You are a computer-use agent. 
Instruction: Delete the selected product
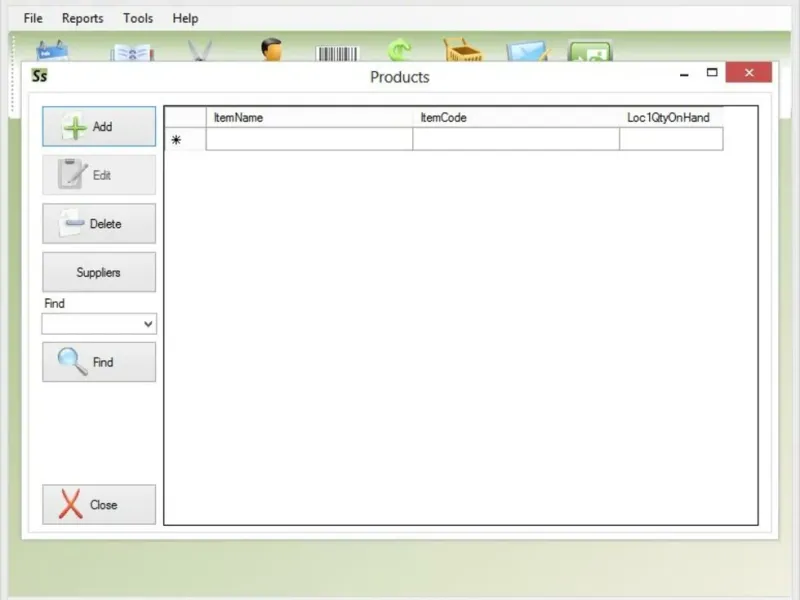click(x=99, y=223)
